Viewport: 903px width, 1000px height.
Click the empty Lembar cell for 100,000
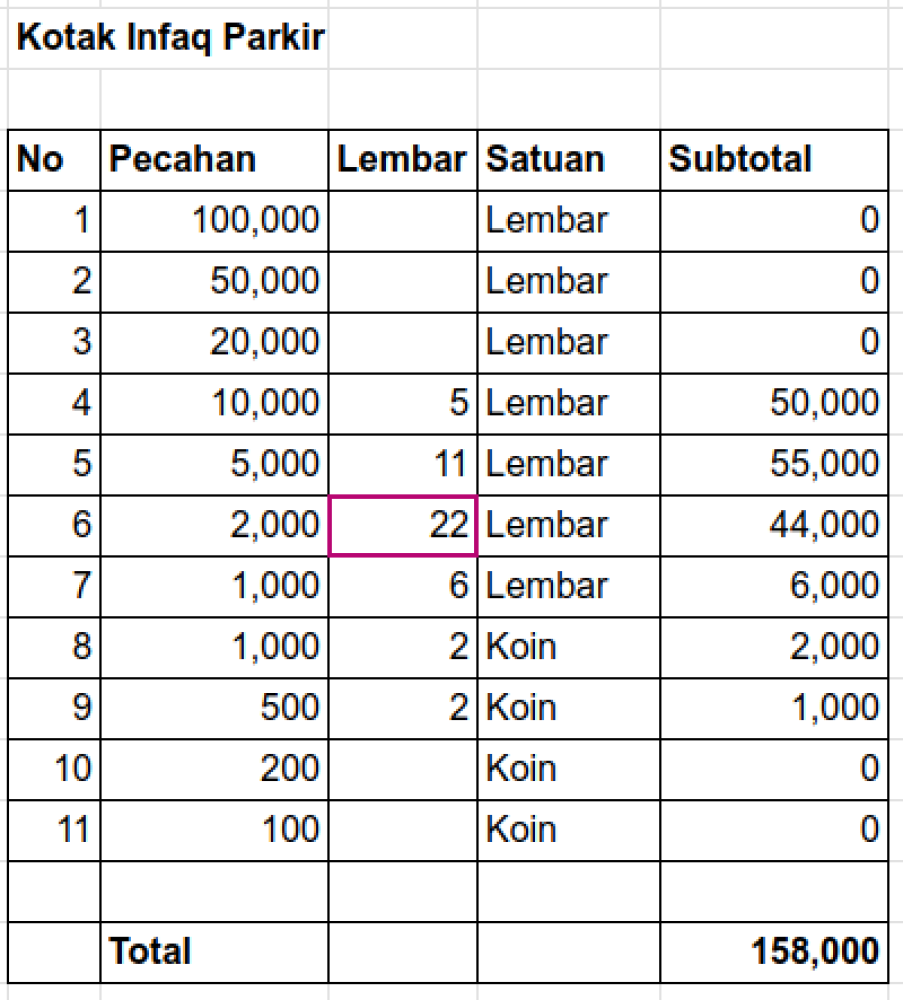point(403,220)
